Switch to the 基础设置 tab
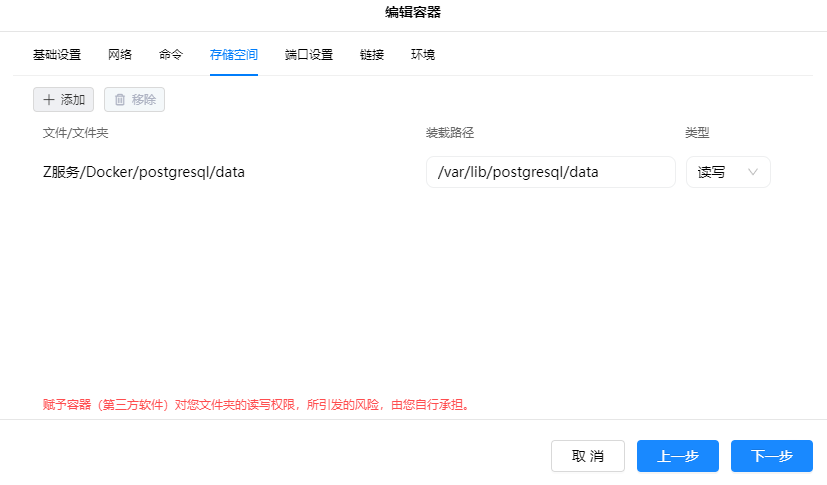827x485 pixels. tap(57, 55)
